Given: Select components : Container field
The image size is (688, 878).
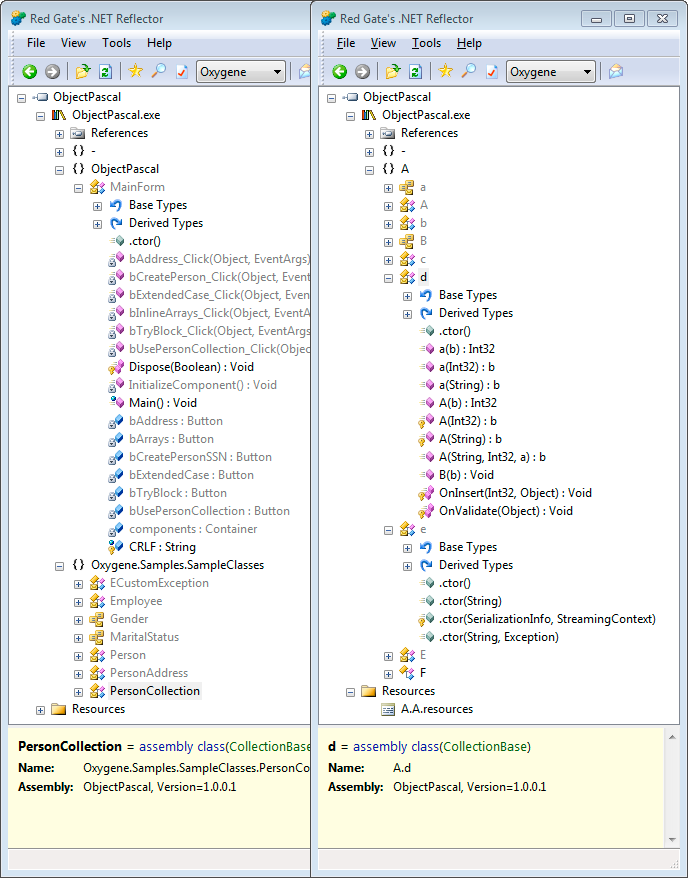Looking at the screenshot, I should tap(193, 529).
